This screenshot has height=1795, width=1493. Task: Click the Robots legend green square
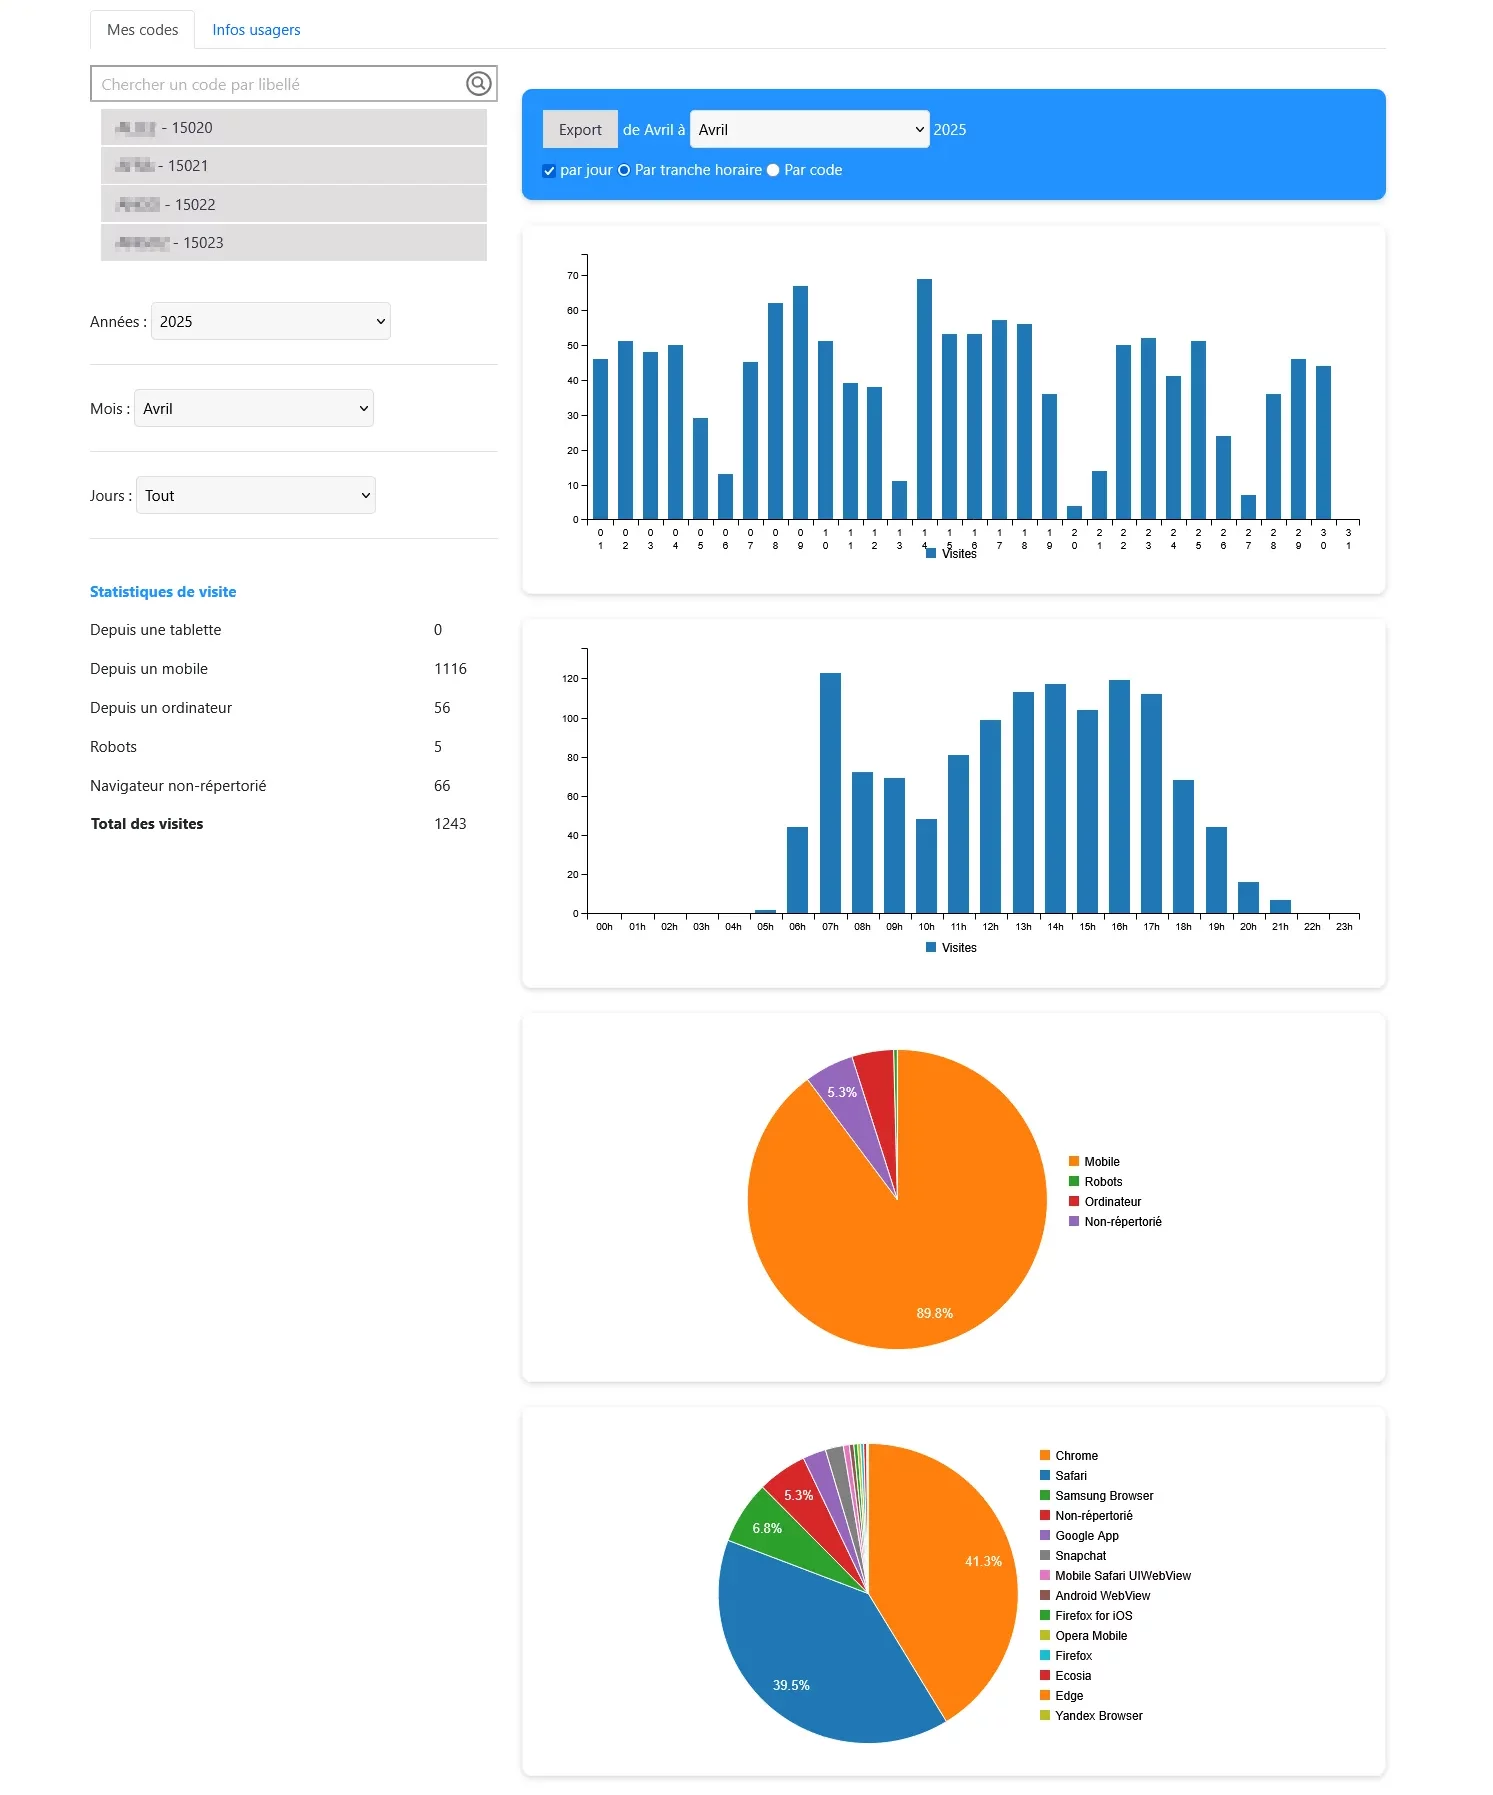pos(1074,1181)
